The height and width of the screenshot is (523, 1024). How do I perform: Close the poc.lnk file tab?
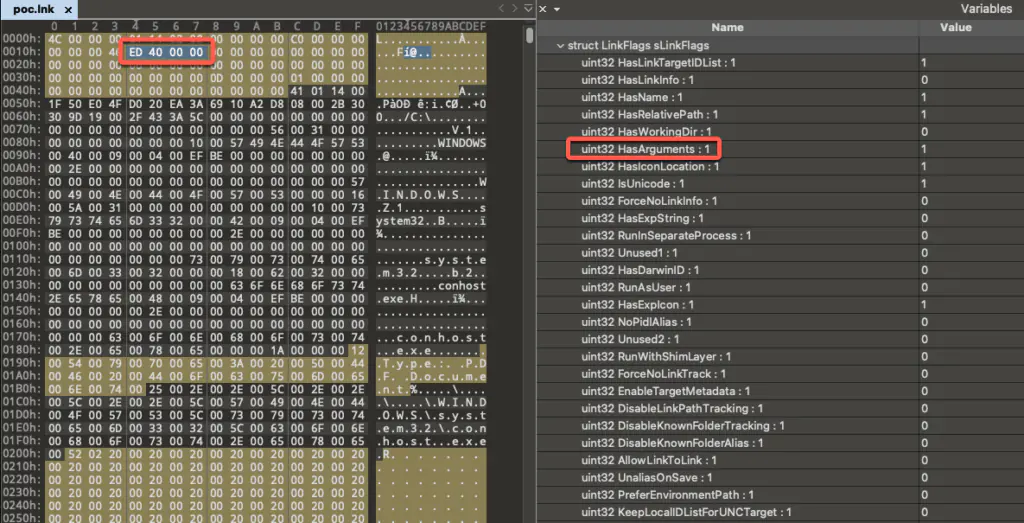[x=68, y=9]
